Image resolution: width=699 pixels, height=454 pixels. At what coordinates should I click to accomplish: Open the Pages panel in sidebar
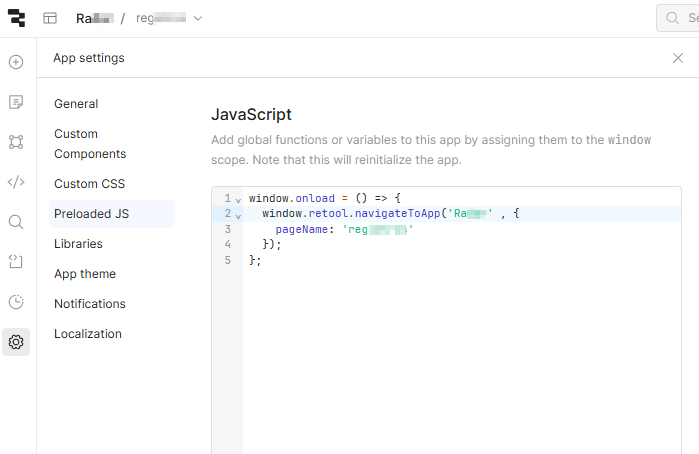click(x=16, y=102)
